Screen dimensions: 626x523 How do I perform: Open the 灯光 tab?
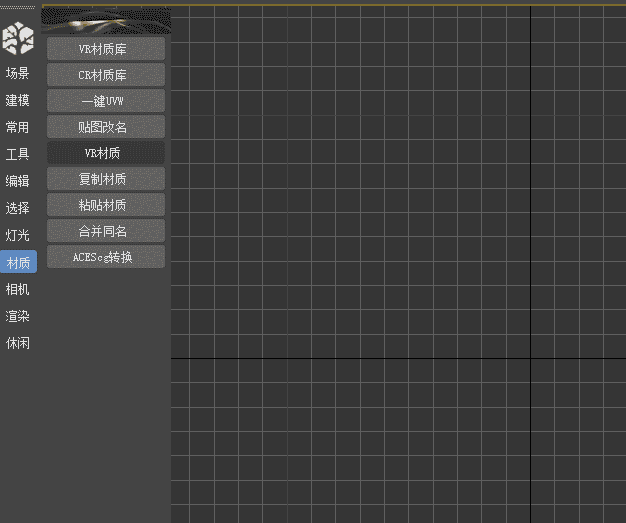click(18, 235)
